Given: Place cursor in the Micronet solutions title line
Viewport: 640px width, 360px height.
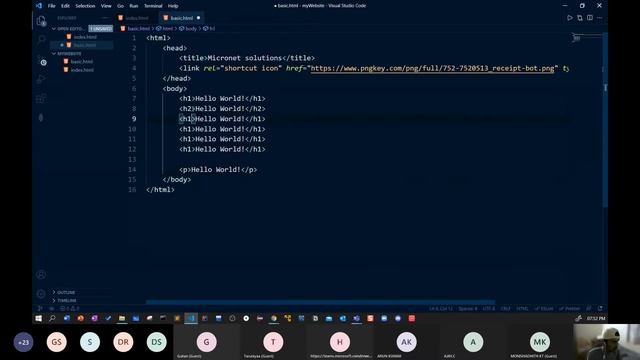Looking at the screenshot, I should (x=247, y=58).
